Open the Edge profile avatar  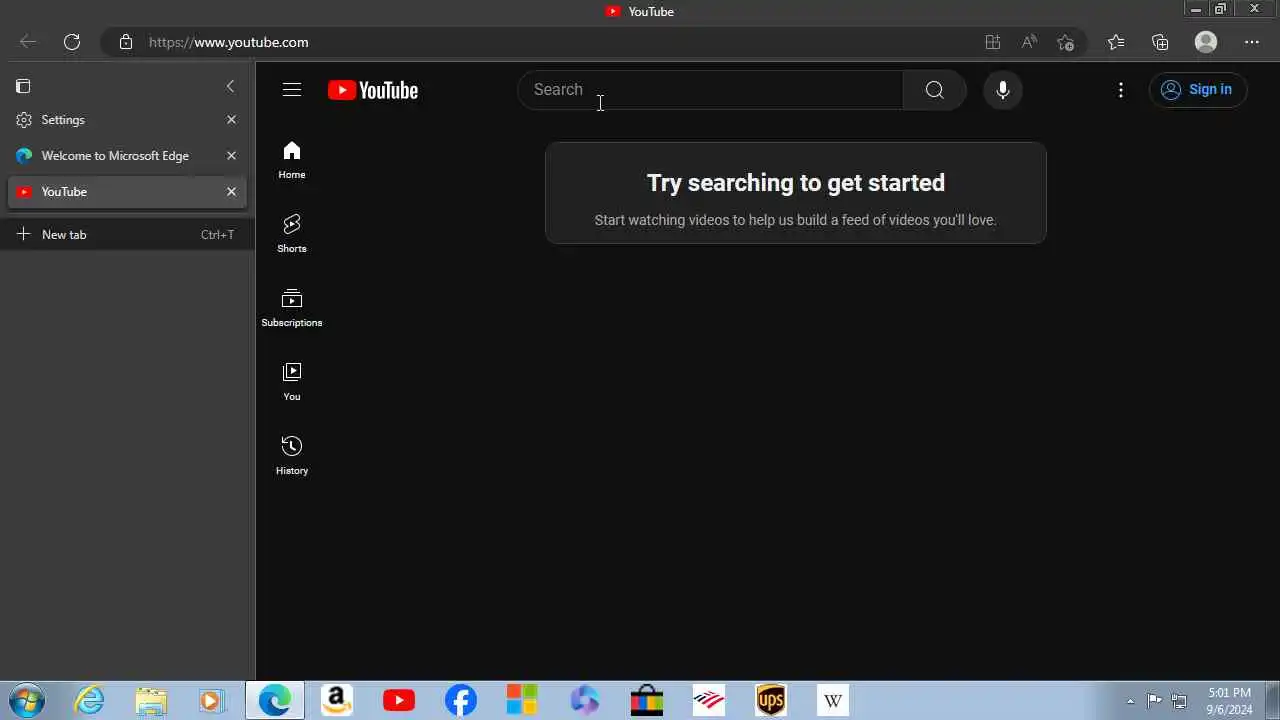point(1206,42)
